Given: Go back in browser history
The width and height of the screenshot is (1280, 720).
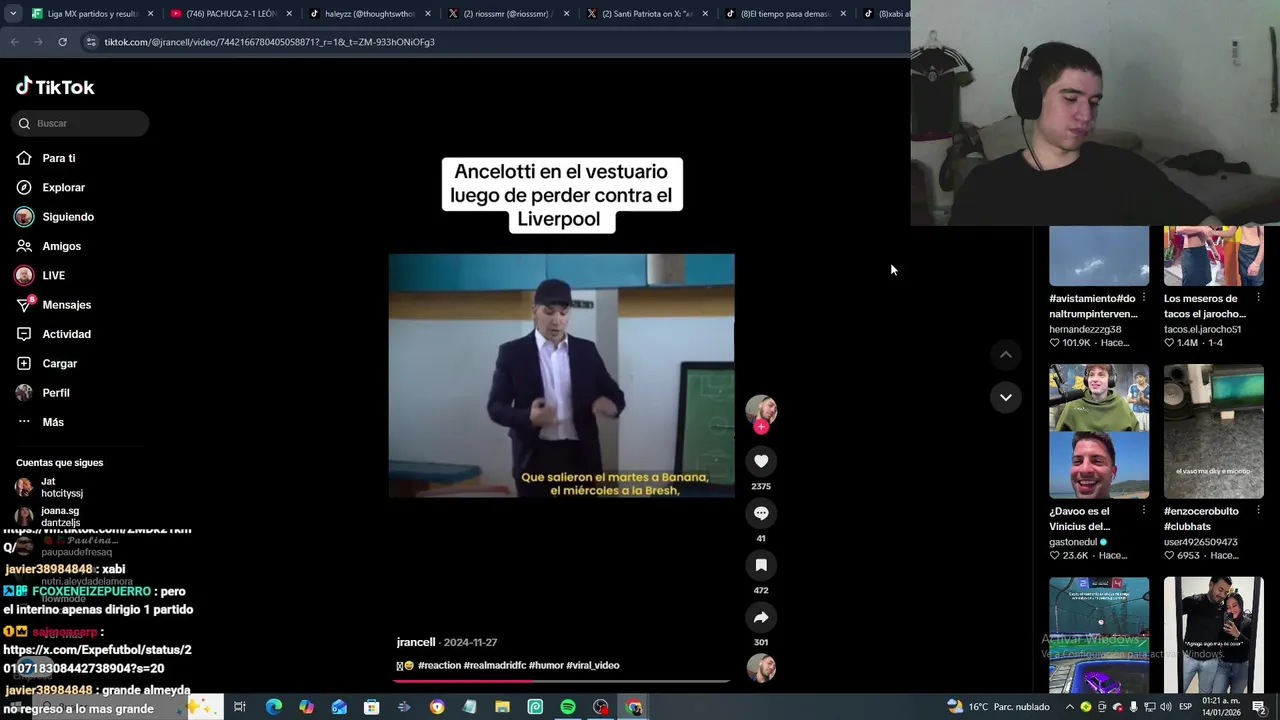Looking at the screenshot, I should 14,42.
